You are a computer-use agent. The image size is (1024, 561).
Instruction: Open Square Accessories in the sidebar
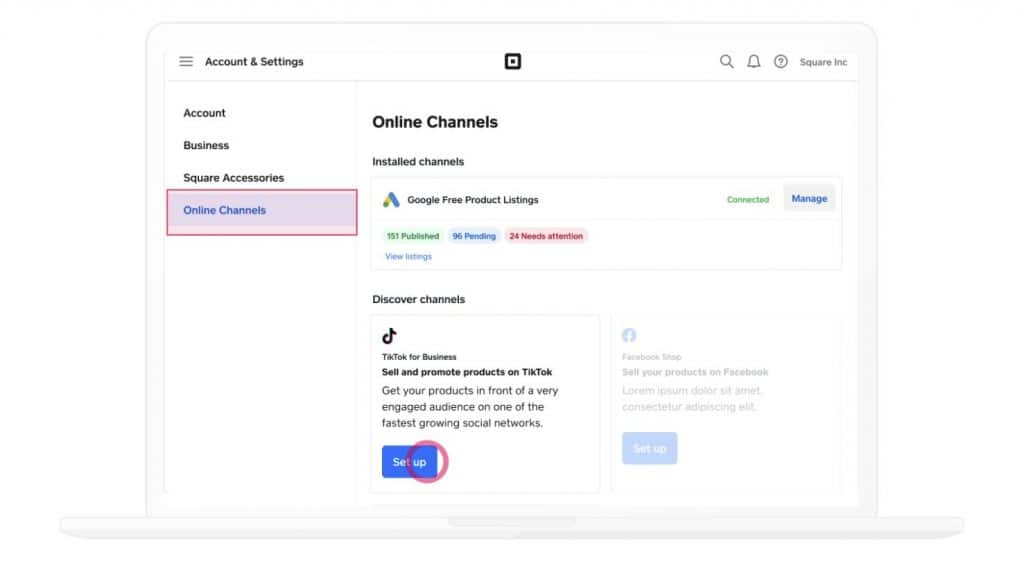[234, 178]
